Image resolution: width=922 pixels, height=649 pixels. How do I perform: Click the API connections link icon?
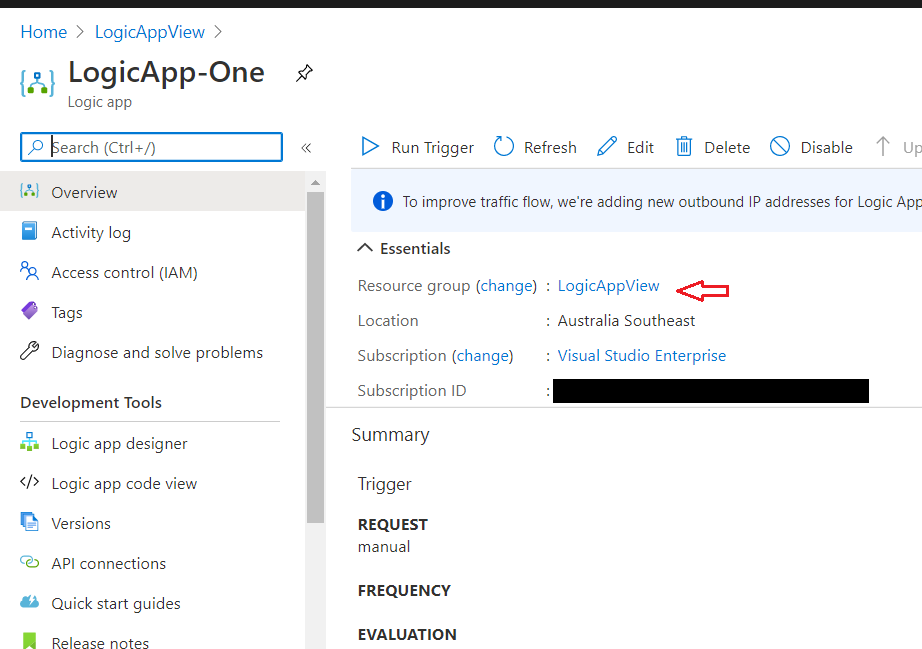click(29, 562)
